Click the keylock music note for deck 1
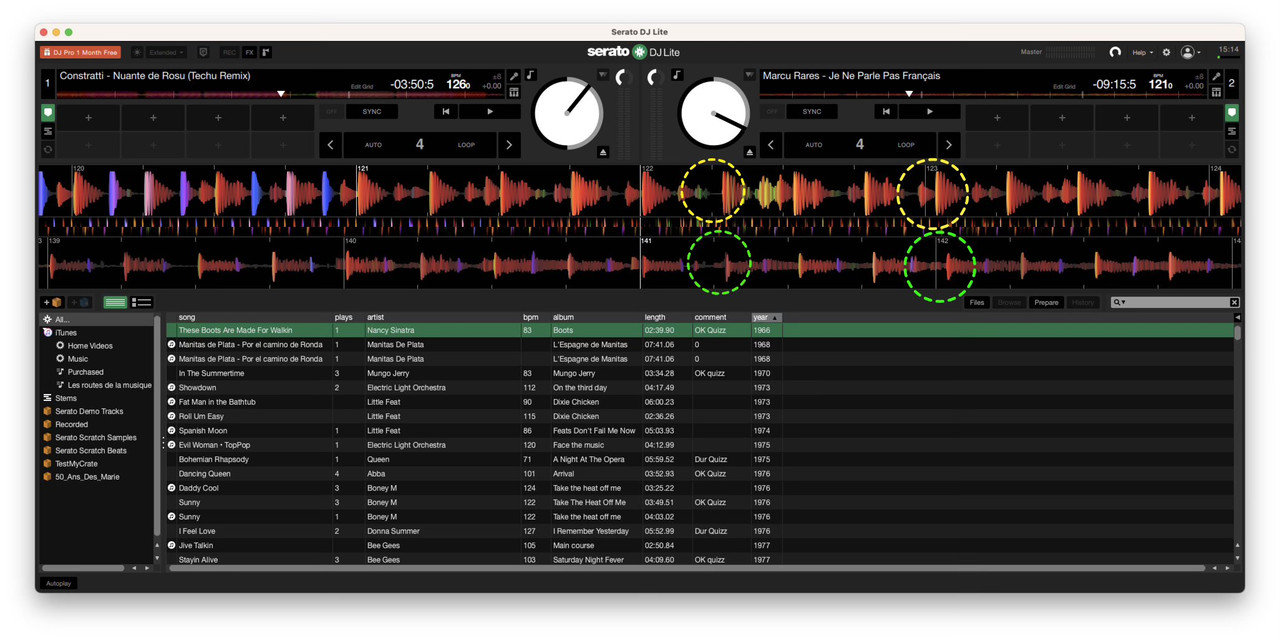This screenshot has height=639, width=1280. pyautogui.click(x=530, y=75)
